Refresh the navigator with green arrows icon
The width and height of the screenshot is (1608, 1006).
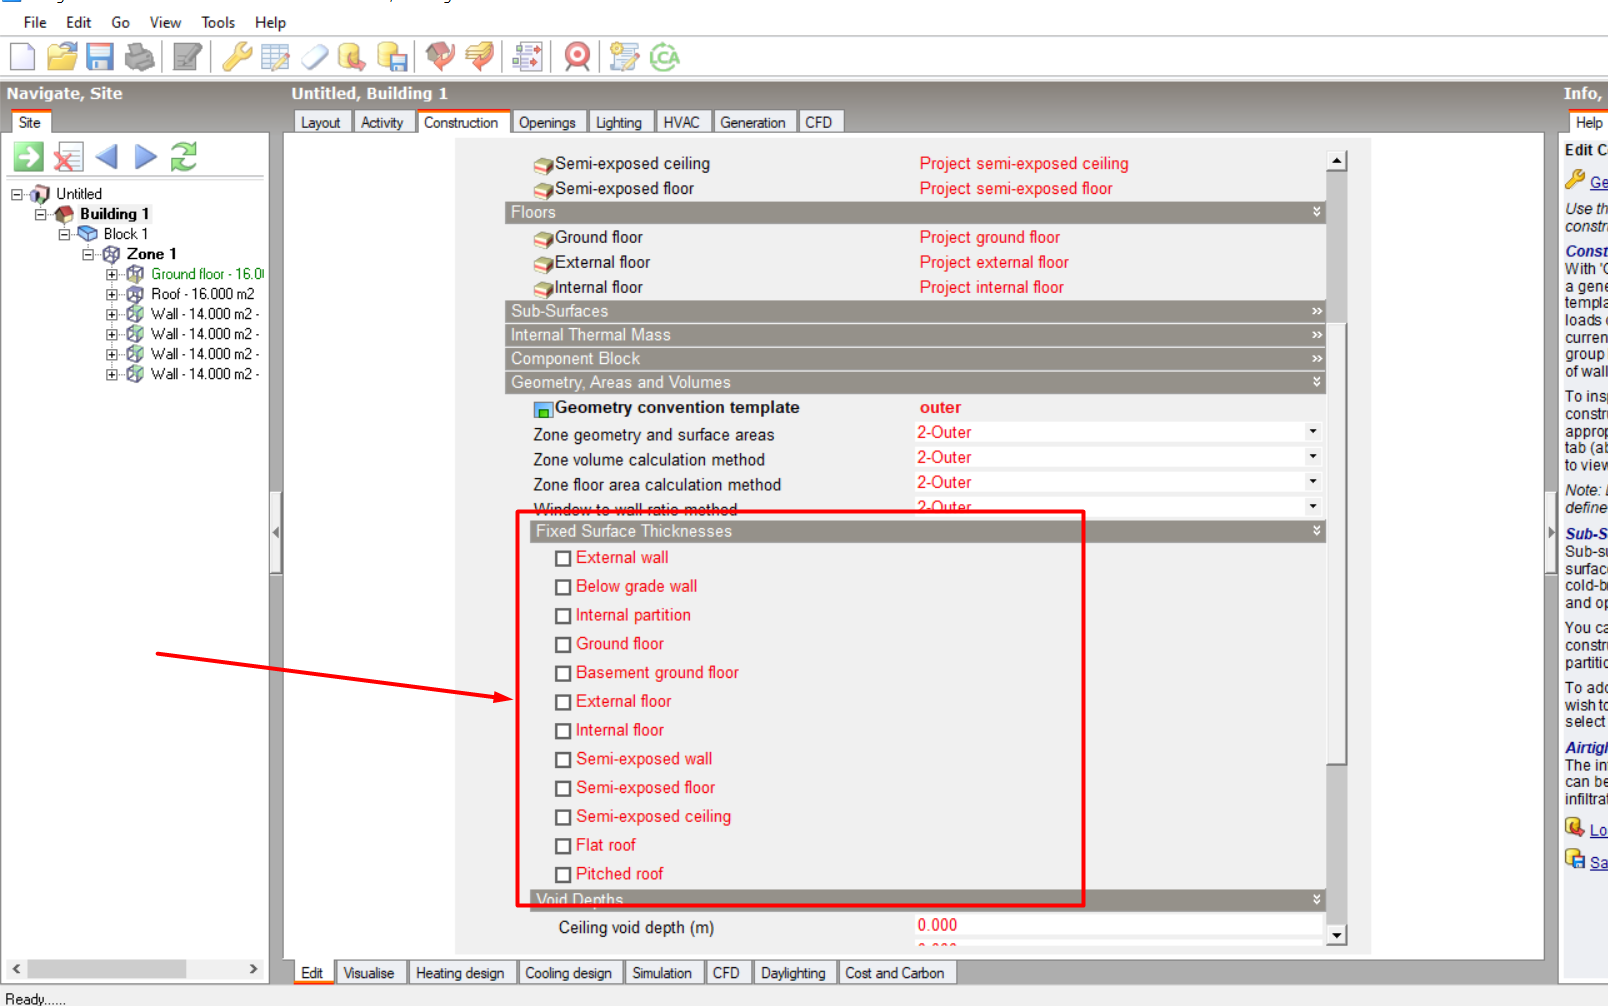[x=184, y=157]
